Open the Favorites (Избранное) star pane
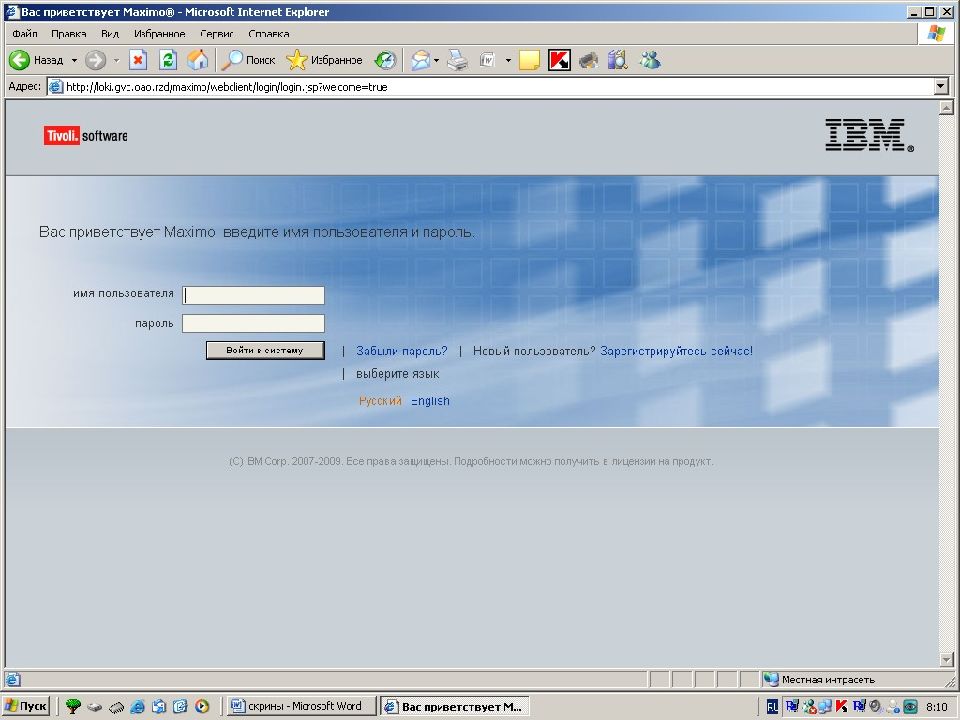The image size is (960, 720). (324, 60)
